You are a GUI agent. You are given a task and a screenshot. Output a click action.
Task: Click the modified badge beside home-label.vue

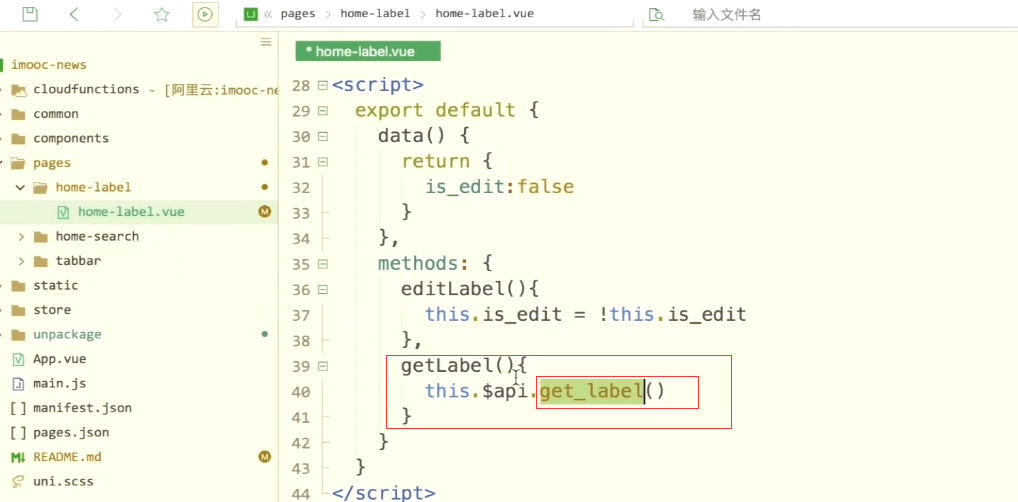(264, 212)
